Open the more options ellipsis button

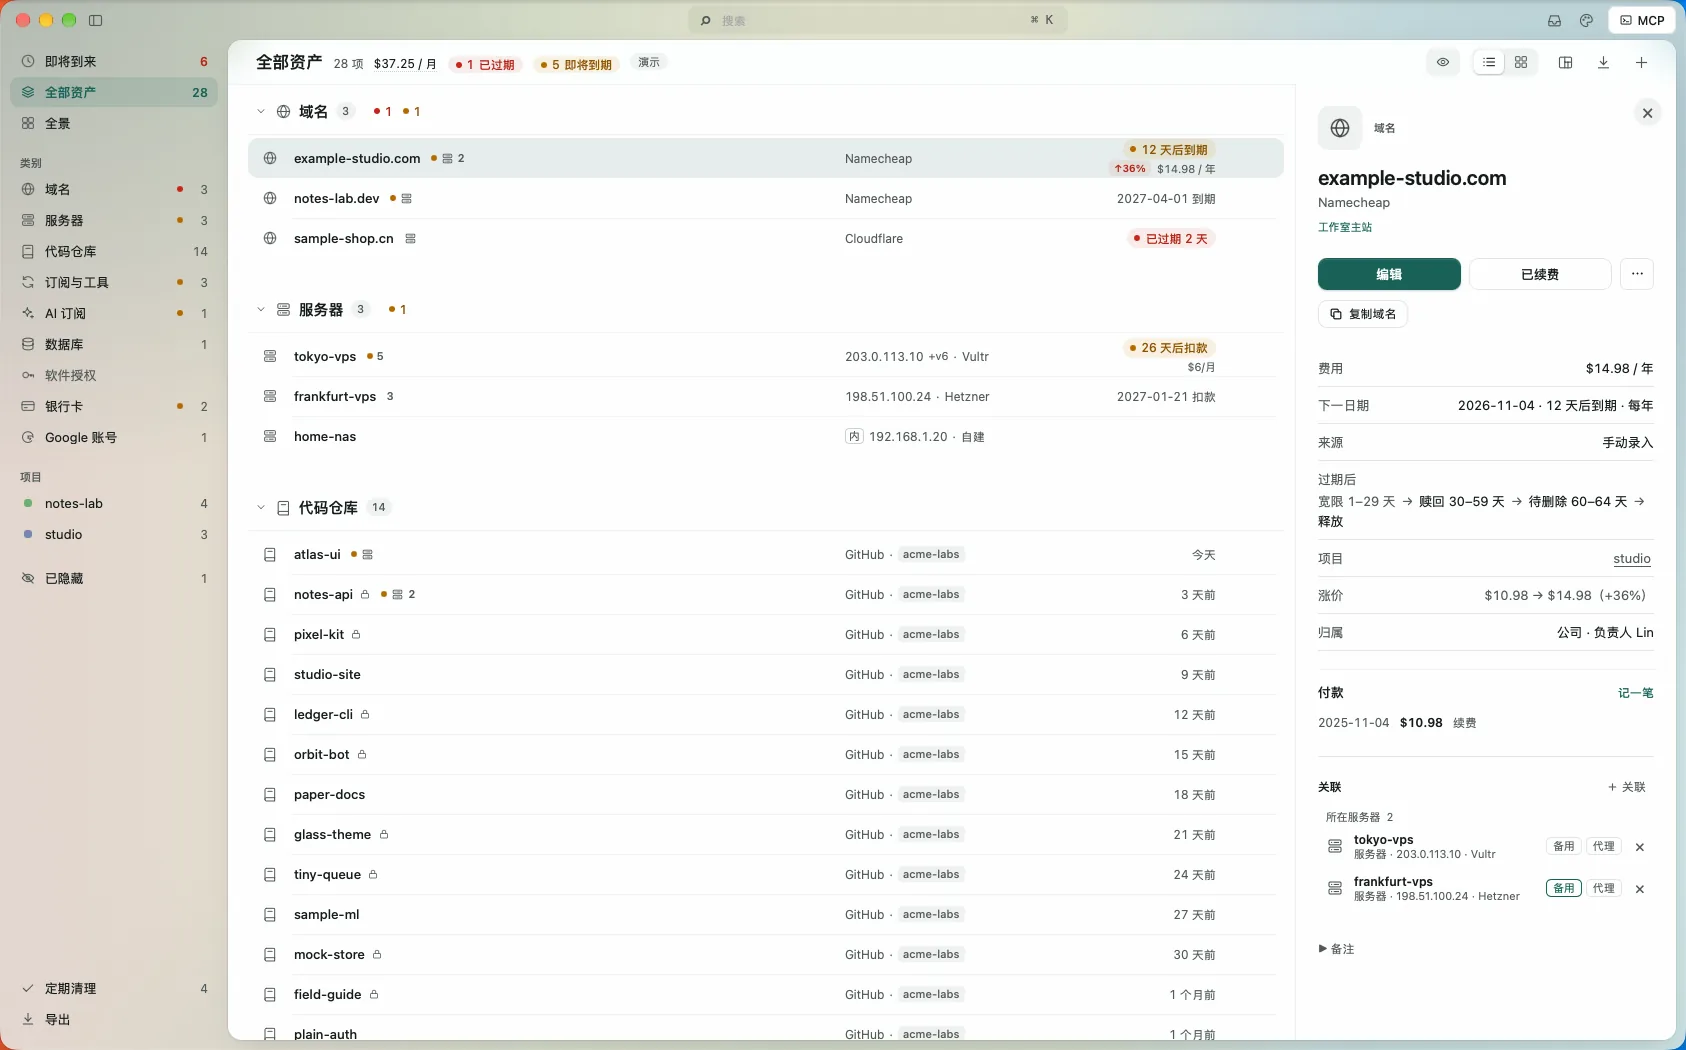point(1637,273)
